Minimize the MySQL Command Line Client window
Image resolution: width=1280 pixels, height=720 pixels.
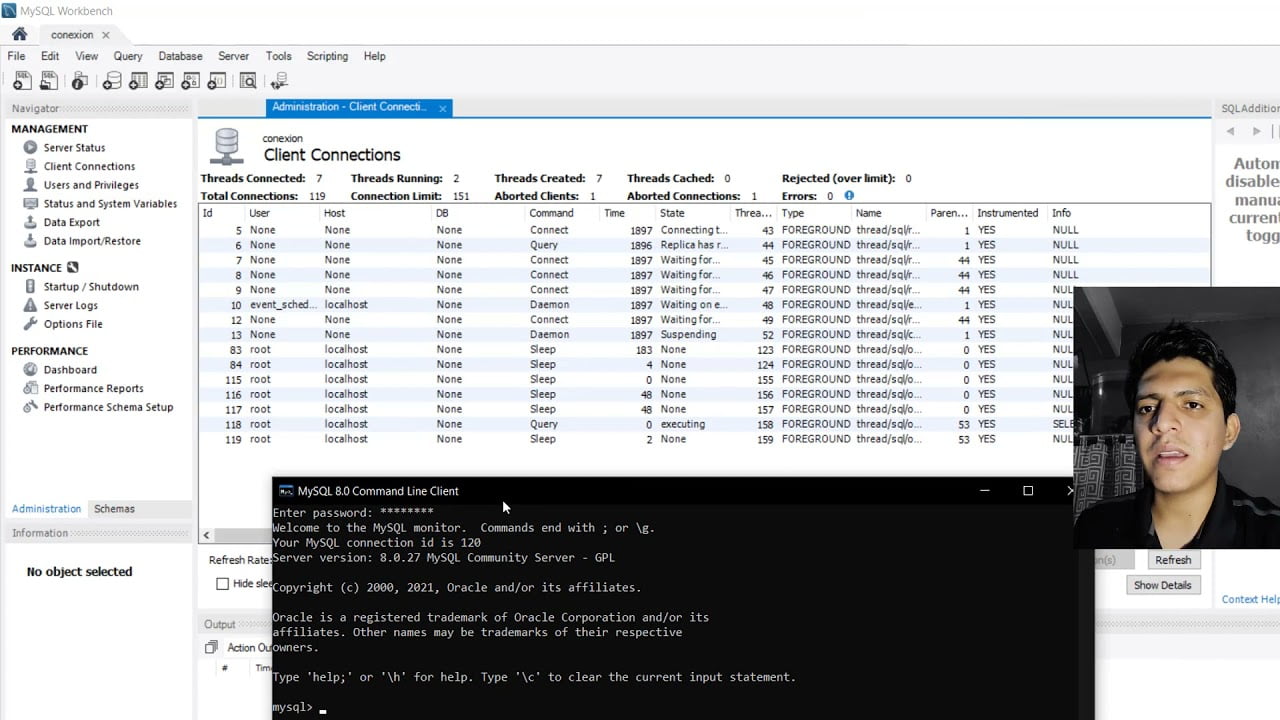984,491
